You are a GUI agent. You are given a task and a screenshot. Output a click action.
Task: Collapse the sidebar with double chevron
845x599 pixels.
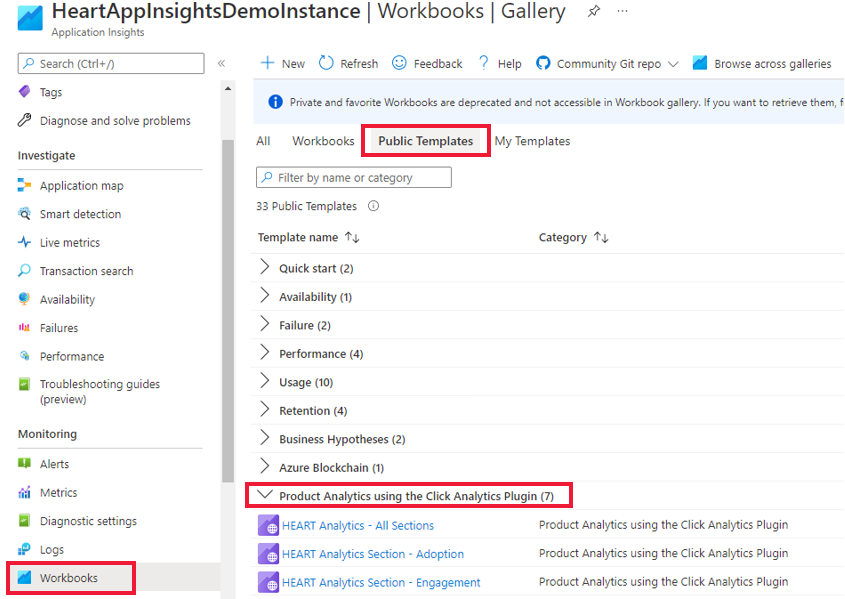point(221,64)
